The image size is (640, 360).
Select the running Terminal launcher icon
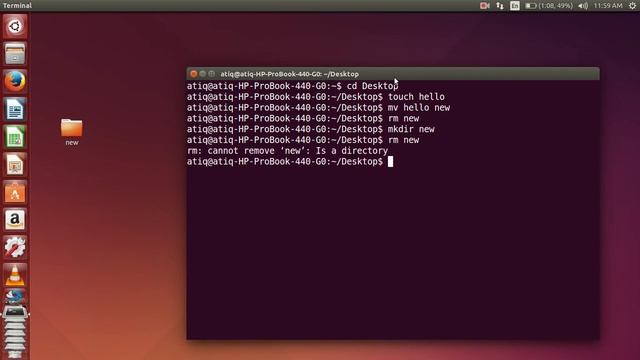(x=15, y=312)
